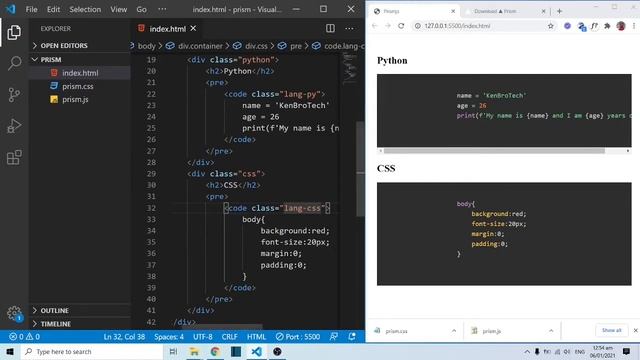This screenshot has width=640, height=360.
Task: Open the Extensions view
Action: coord(14,157)
